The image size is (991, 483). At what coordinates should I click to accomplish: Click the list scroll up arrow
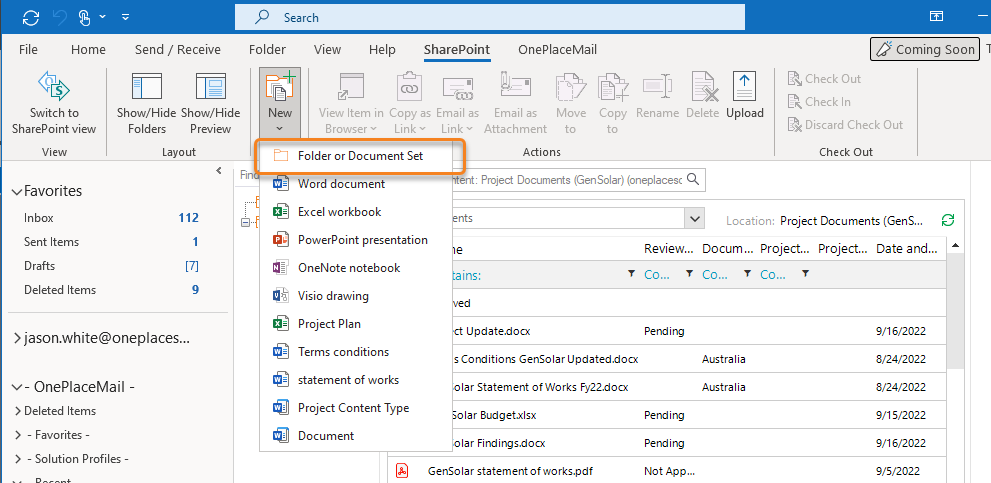[x=955, y=245]
